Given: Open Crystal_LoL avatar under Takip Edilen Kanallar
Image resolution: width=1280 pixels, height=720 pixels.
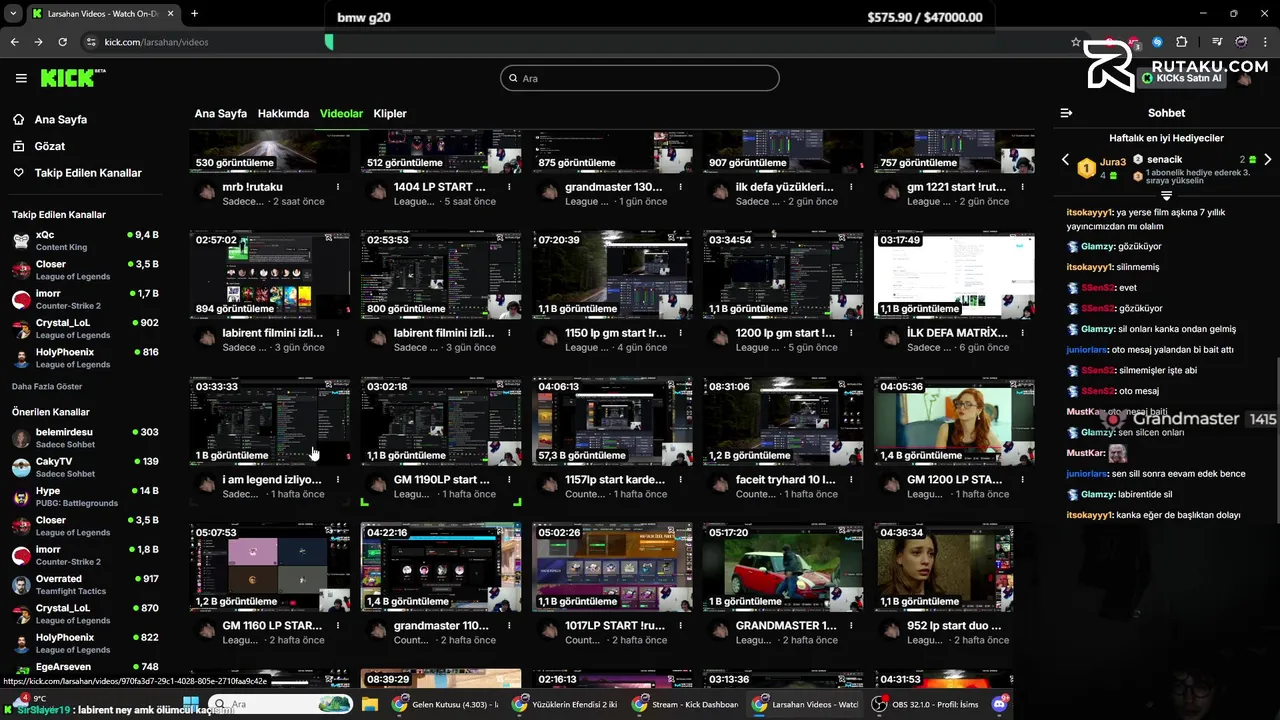Looking at the screenshot, I should [x=21, y=329].
